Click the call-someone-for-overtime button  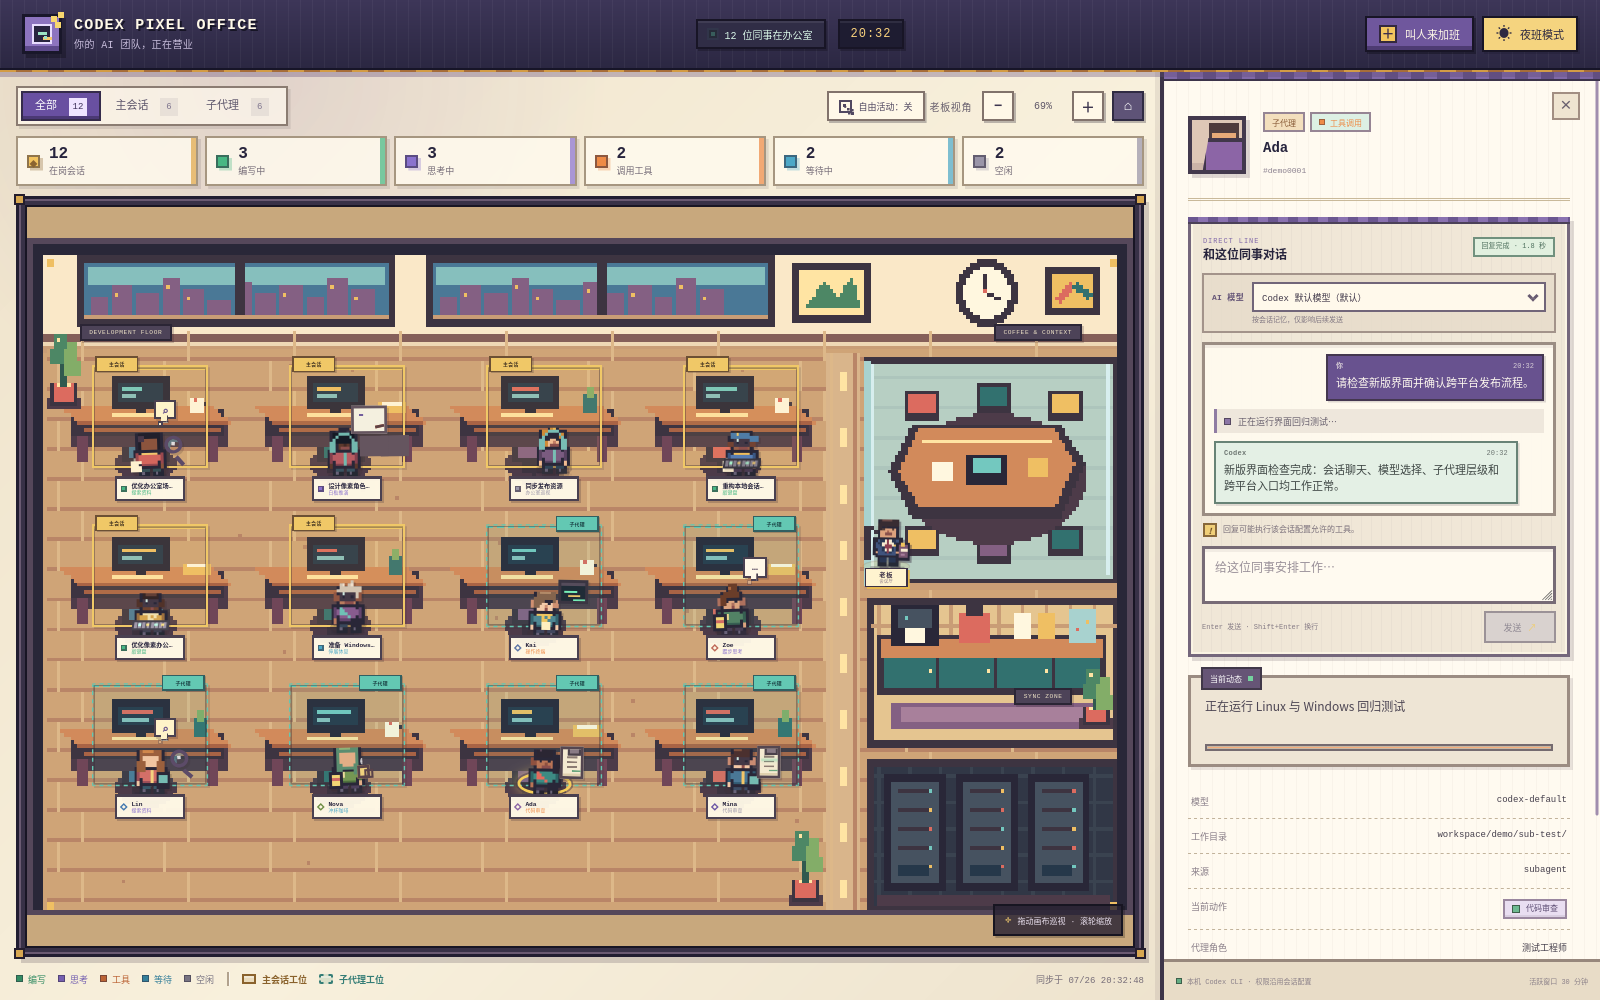click(1420, 34)
